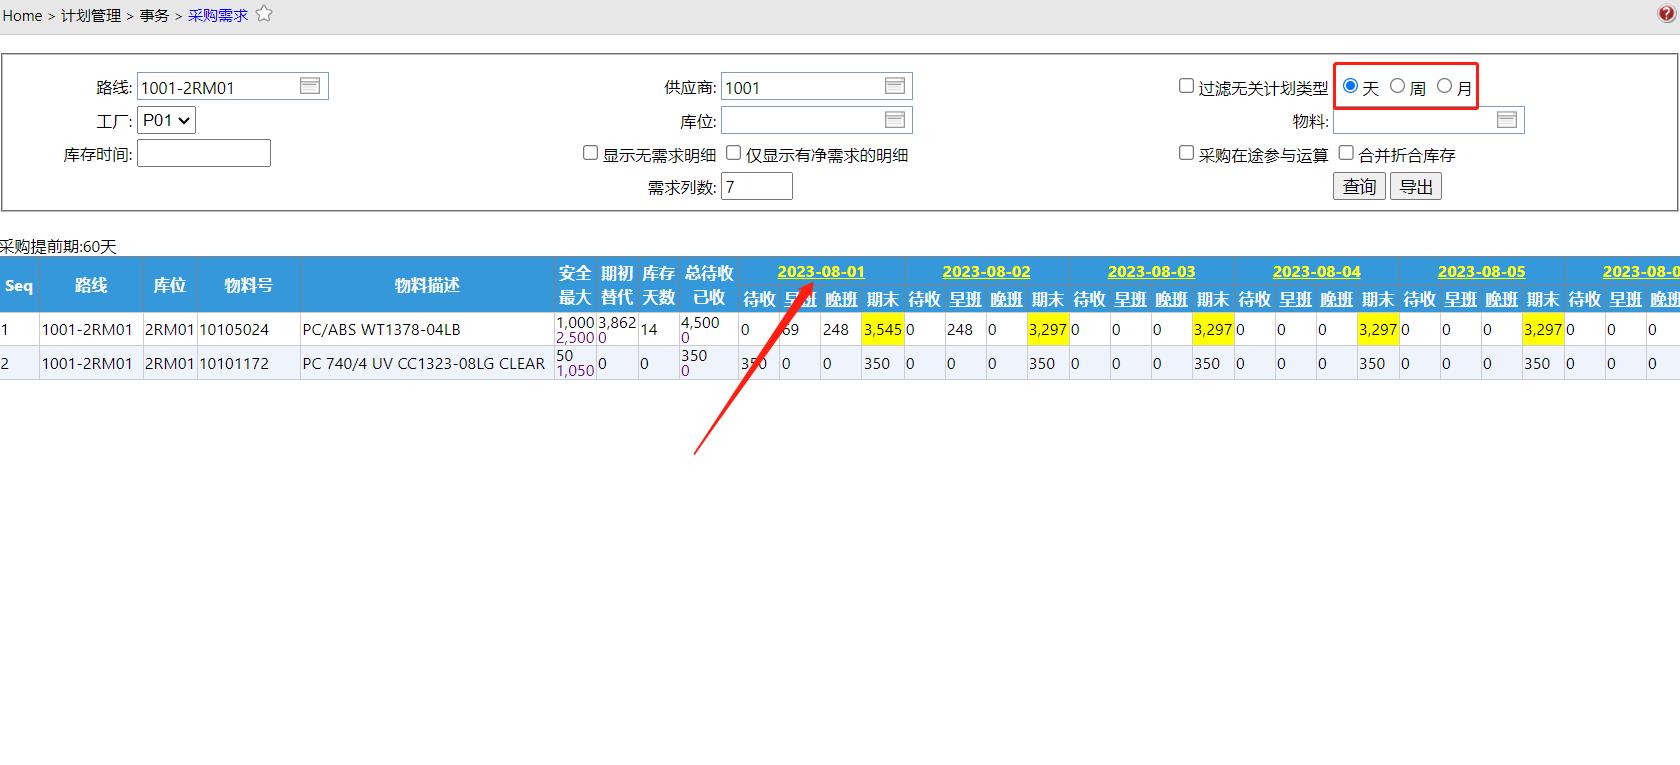This screenshot has width=1680, height=765.
Task: Open lookup icon in 库位 field
Action: 895,120
